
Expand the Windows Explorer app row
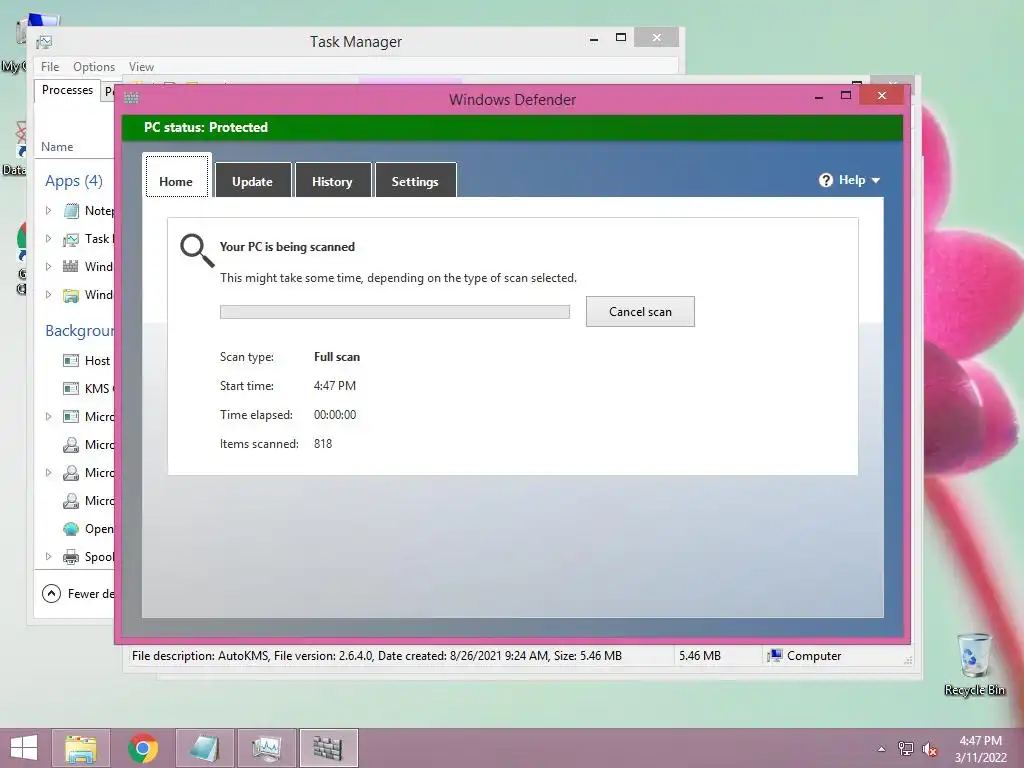(x=48, y=295)
